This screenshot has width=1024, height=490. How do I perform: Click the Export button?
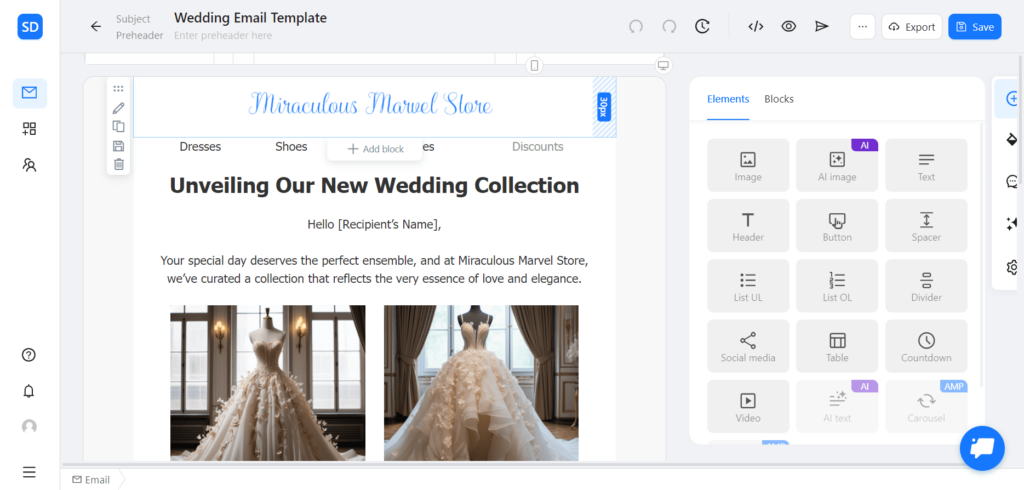[x=912, y=27]
